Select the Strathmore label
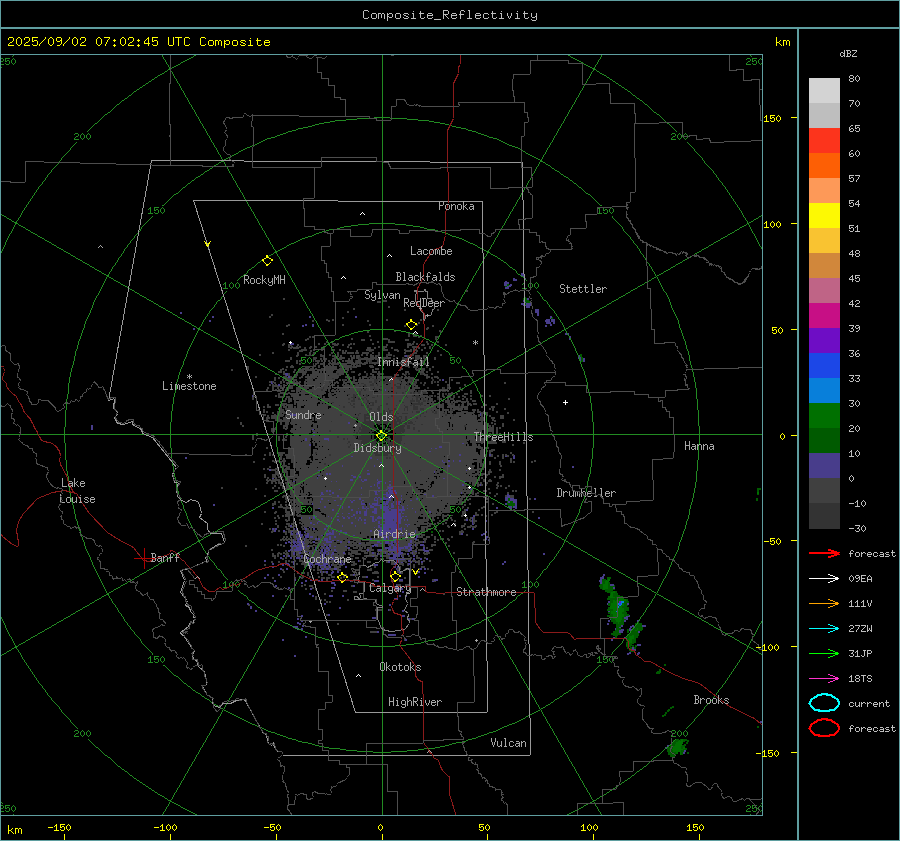 point(486,592)
